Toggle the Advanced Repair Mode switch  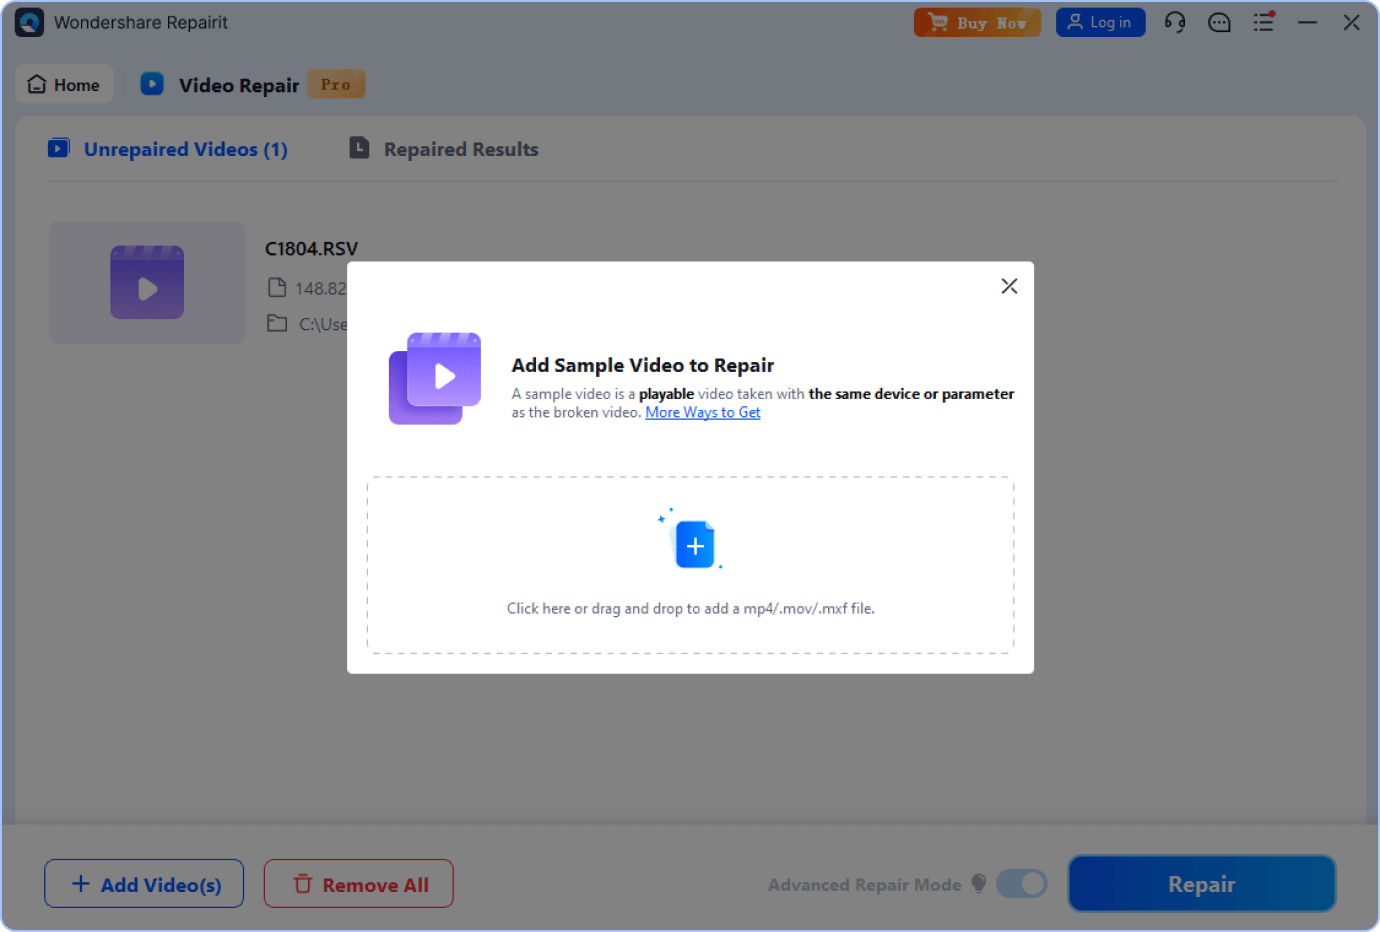pyautogui.click(x=1021, y=884)
